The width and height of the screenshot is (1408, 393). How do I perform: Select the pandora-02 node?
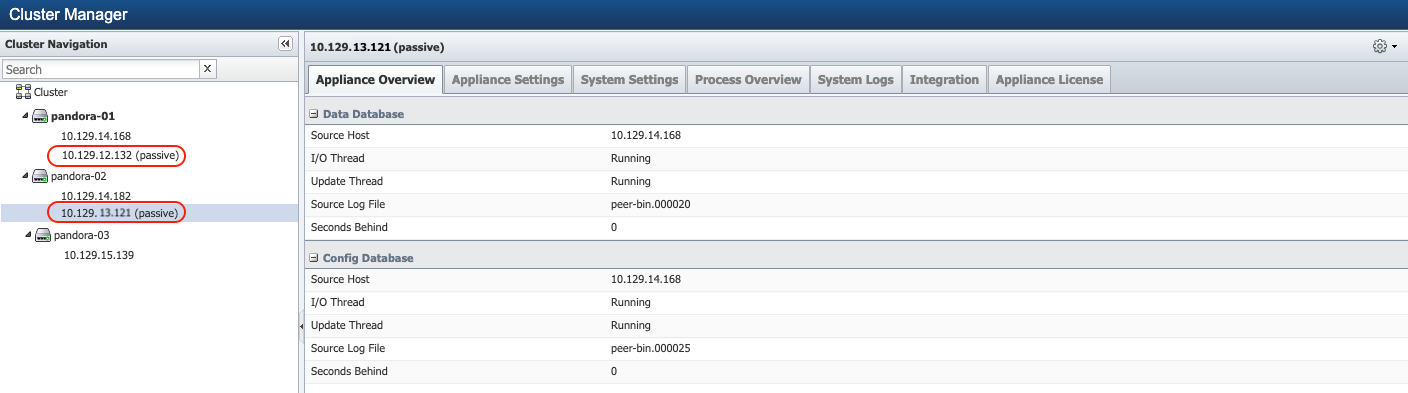point(79,176)
